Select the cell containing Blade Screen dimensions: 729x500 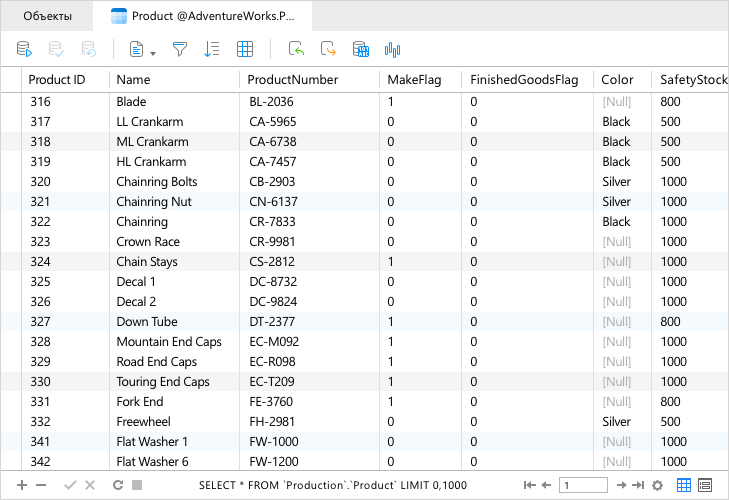point(174,101)
